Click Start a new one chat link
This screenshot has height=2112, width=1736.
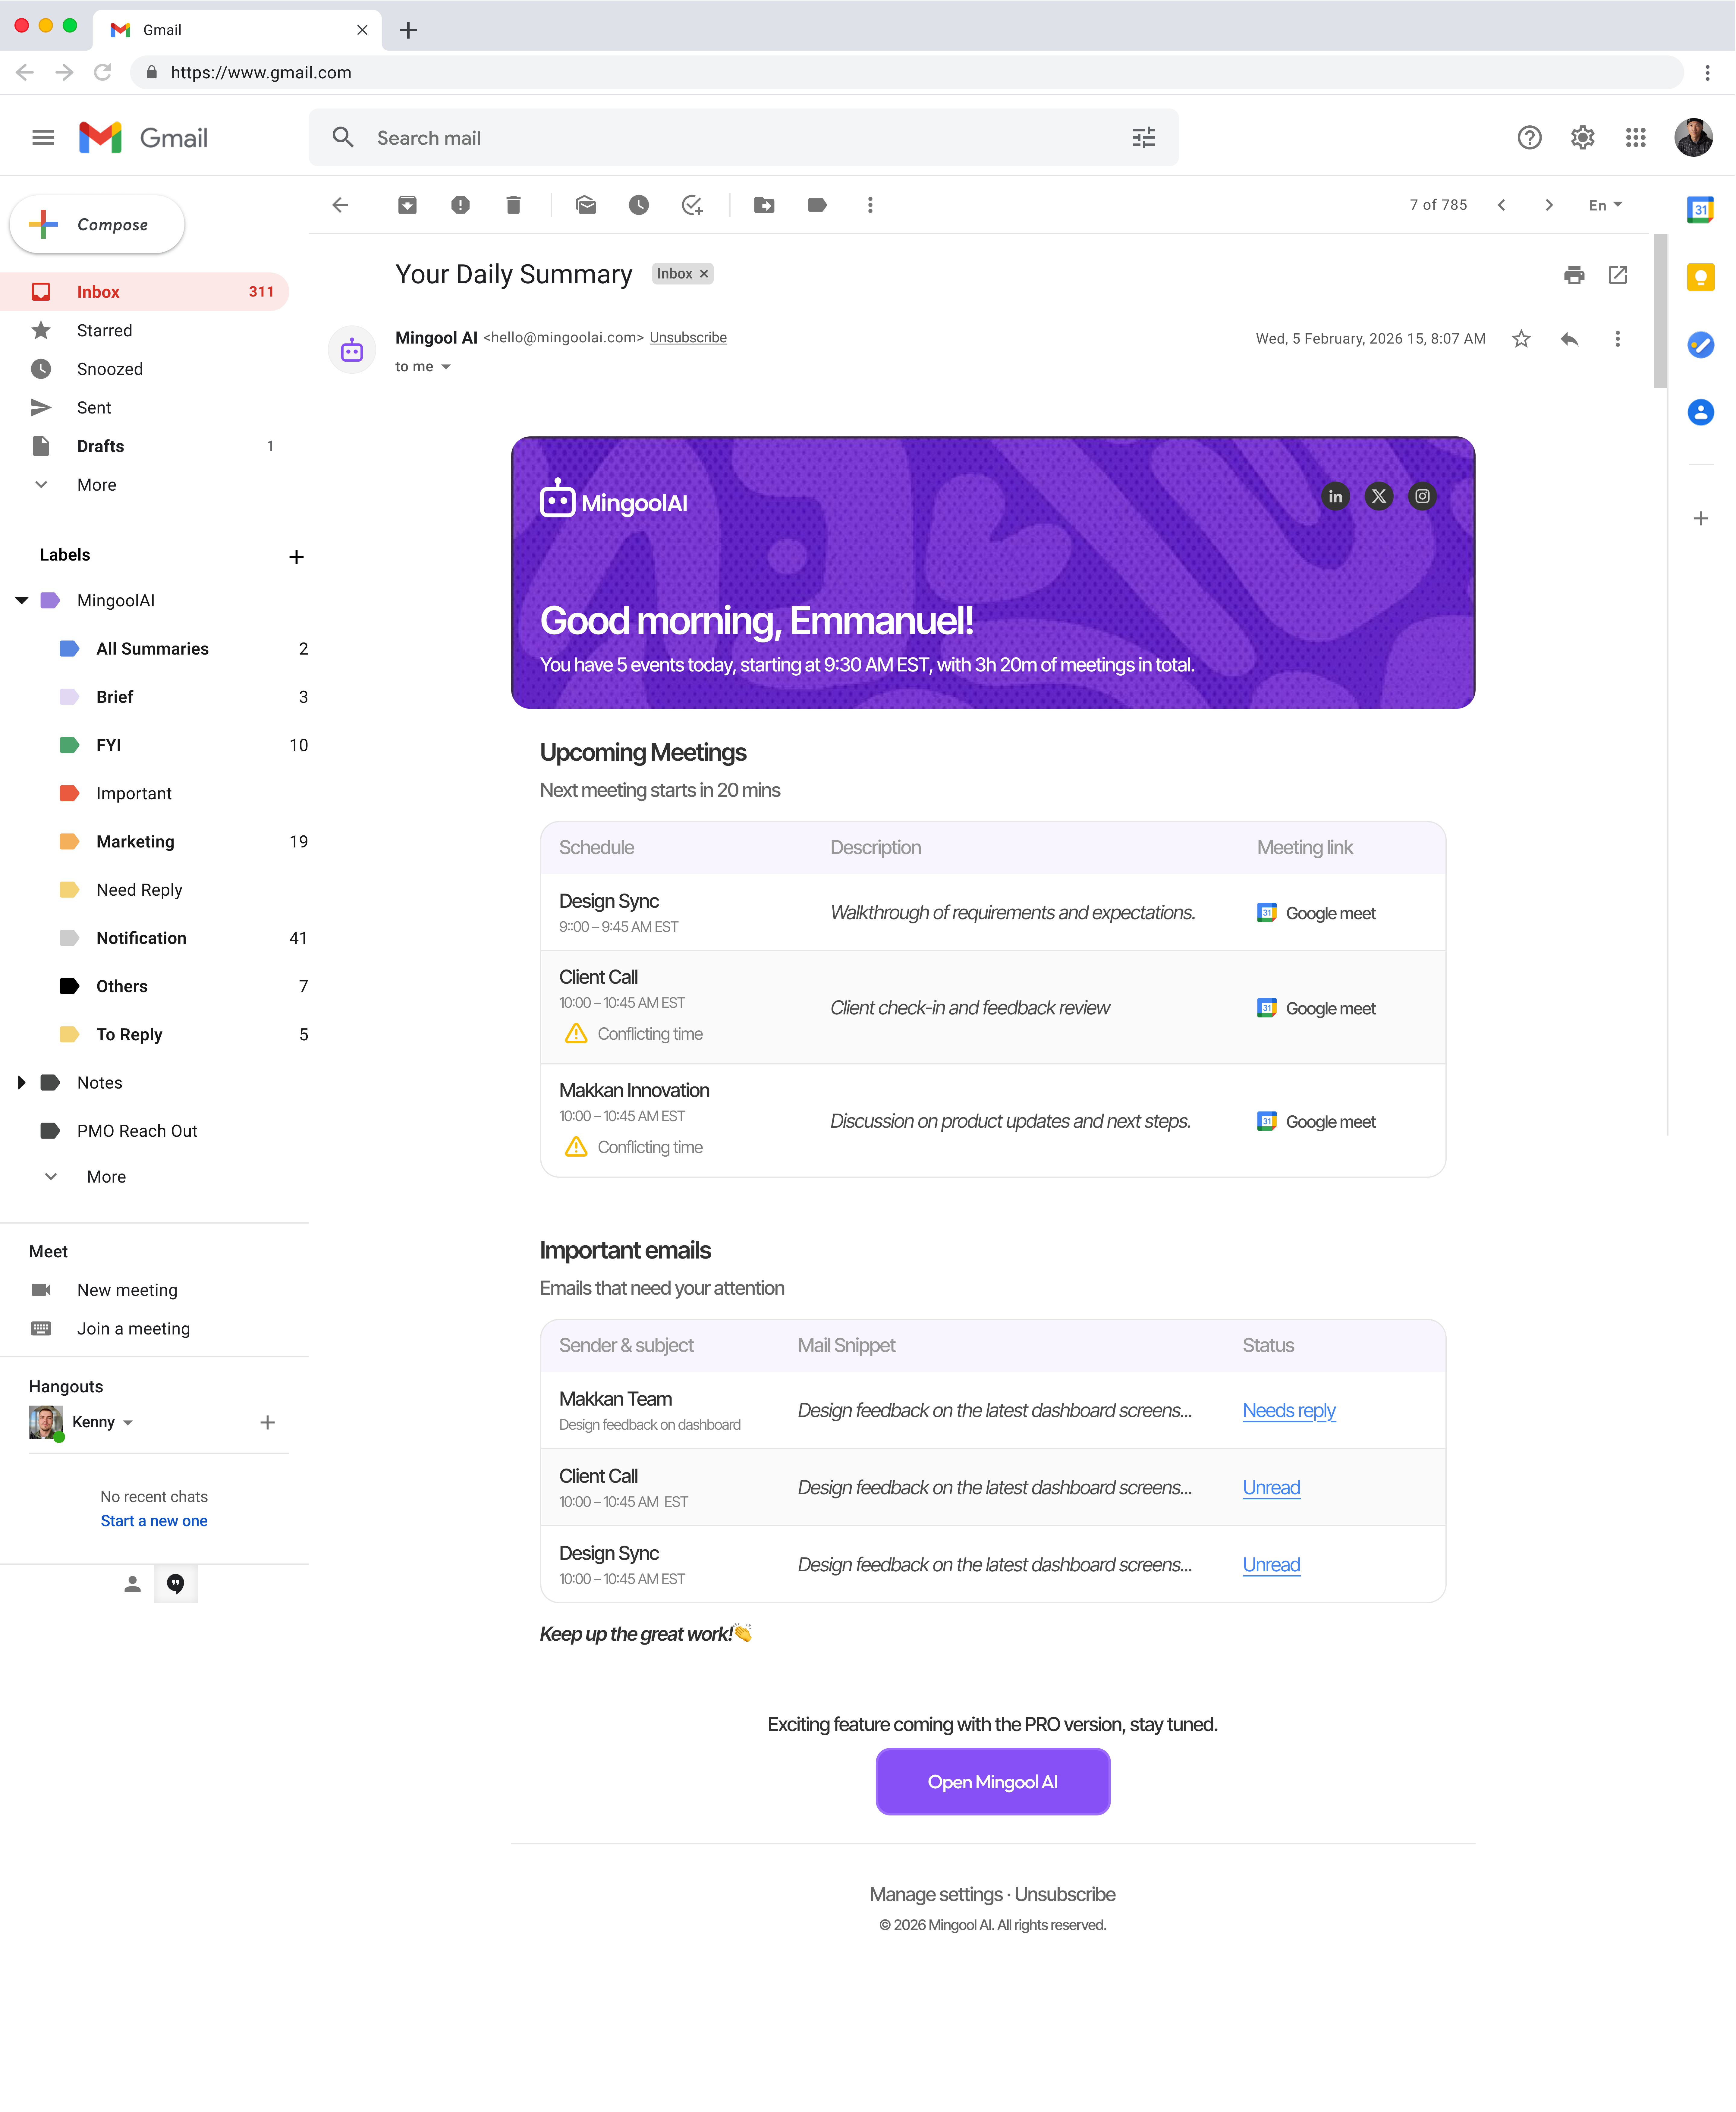(x=154, y=1521)
